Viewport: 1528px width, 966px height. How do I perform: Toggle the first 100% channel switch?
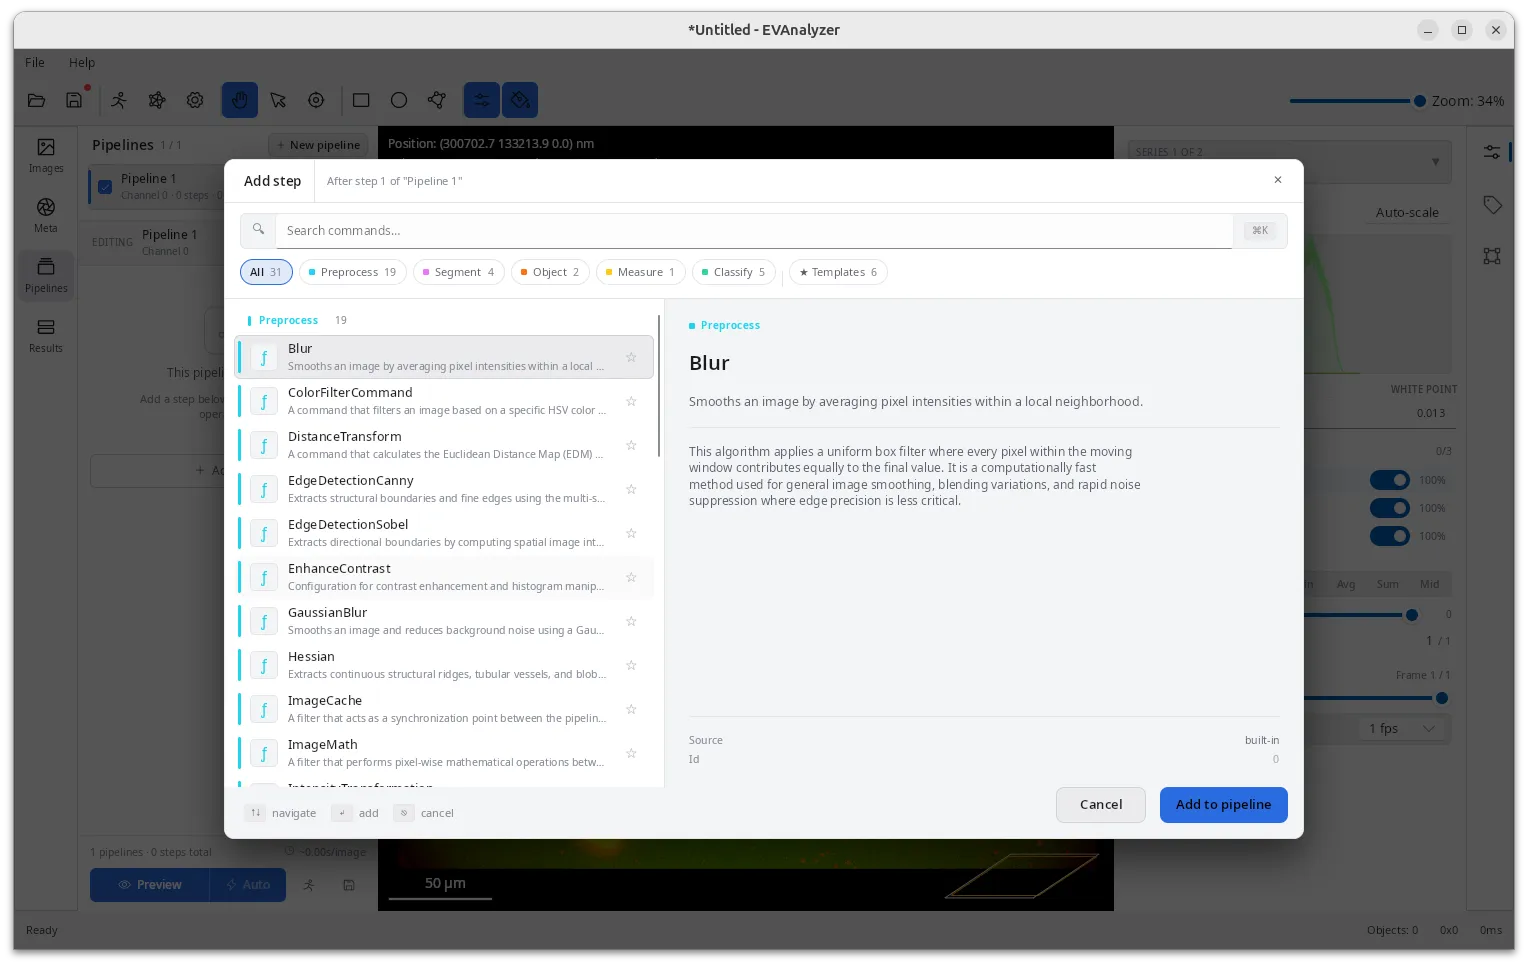1390,480
